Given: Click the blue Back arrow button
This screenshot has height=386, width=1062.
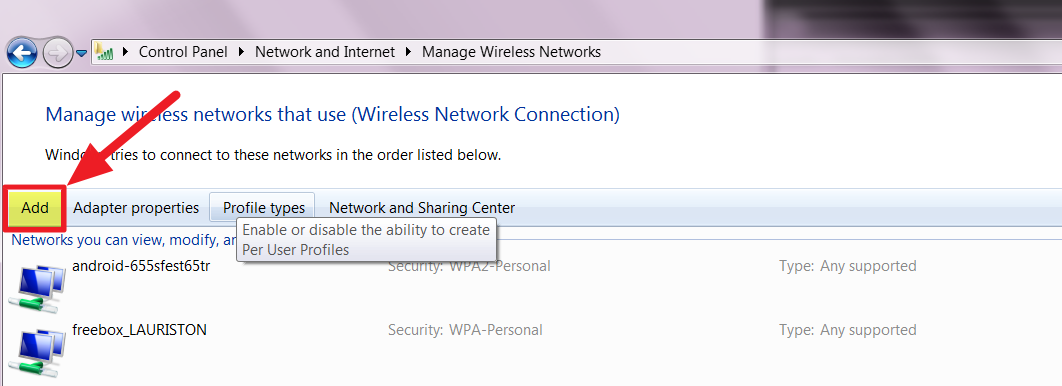Looking at the screenshot, I should (22, 53).
